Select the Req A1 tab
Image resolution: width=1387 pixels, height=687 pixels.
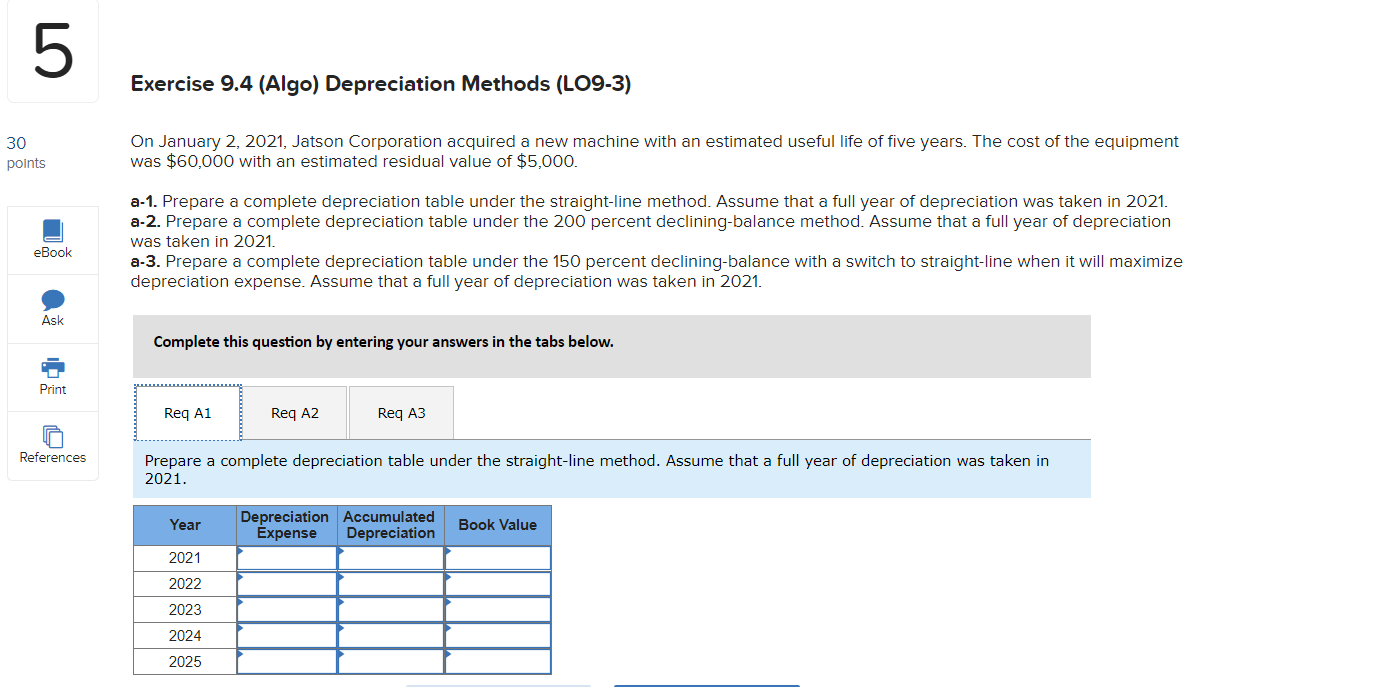[187, 412]
